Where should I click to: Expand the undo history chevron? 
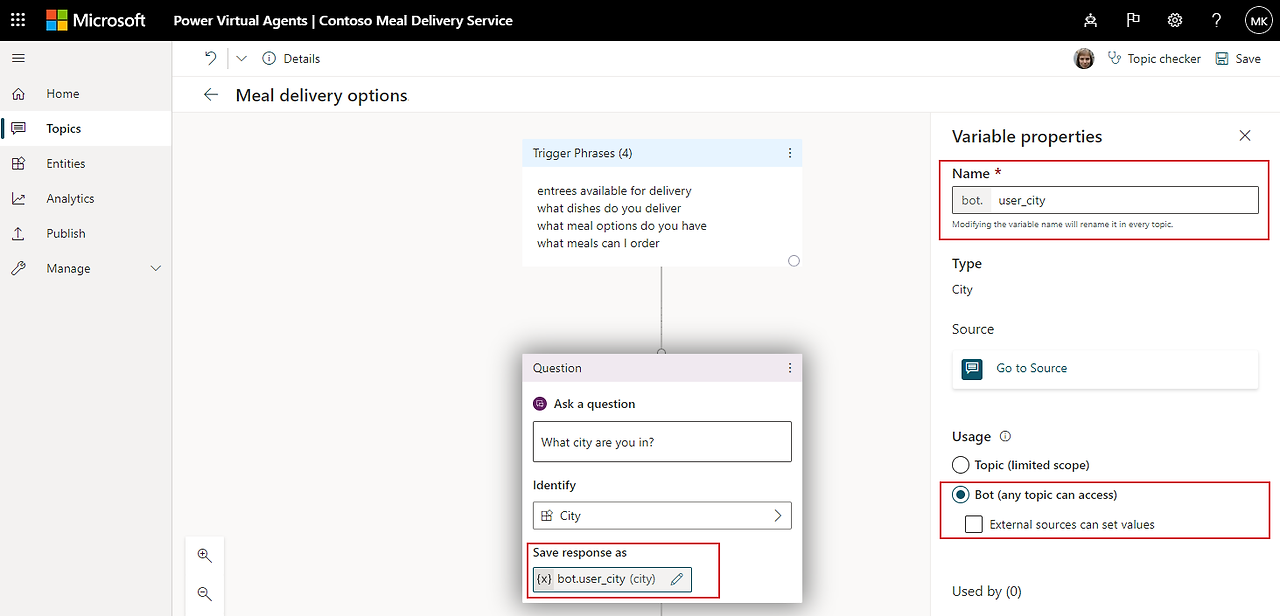[x=241, y=58]
